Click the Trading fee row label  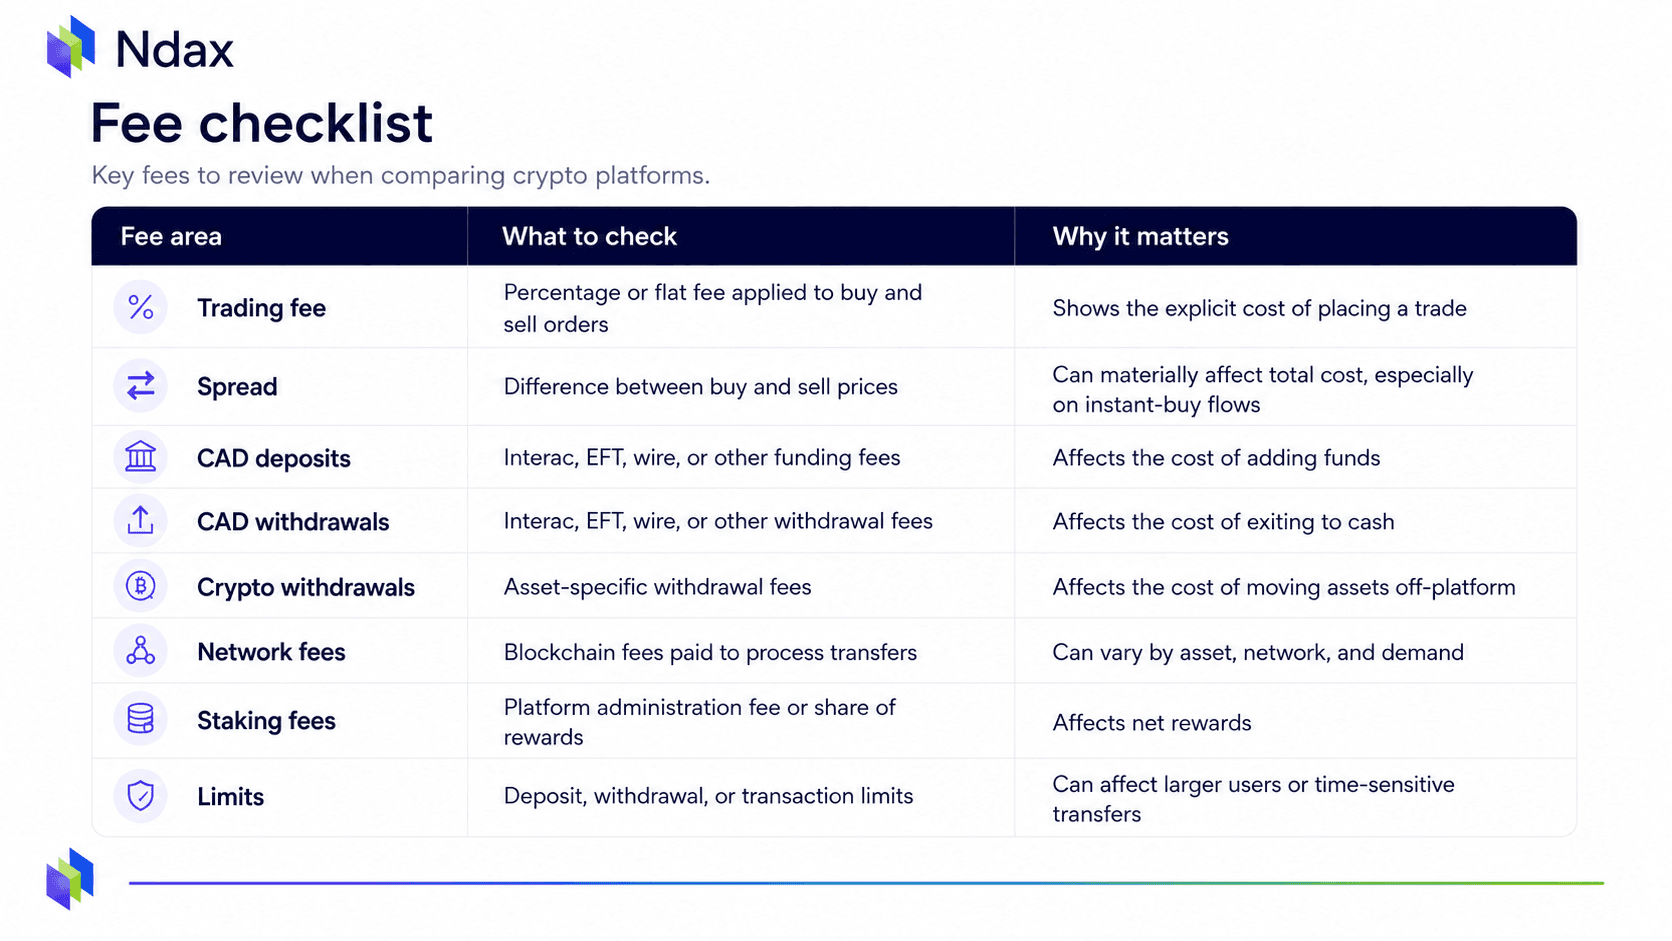point(261,308)
